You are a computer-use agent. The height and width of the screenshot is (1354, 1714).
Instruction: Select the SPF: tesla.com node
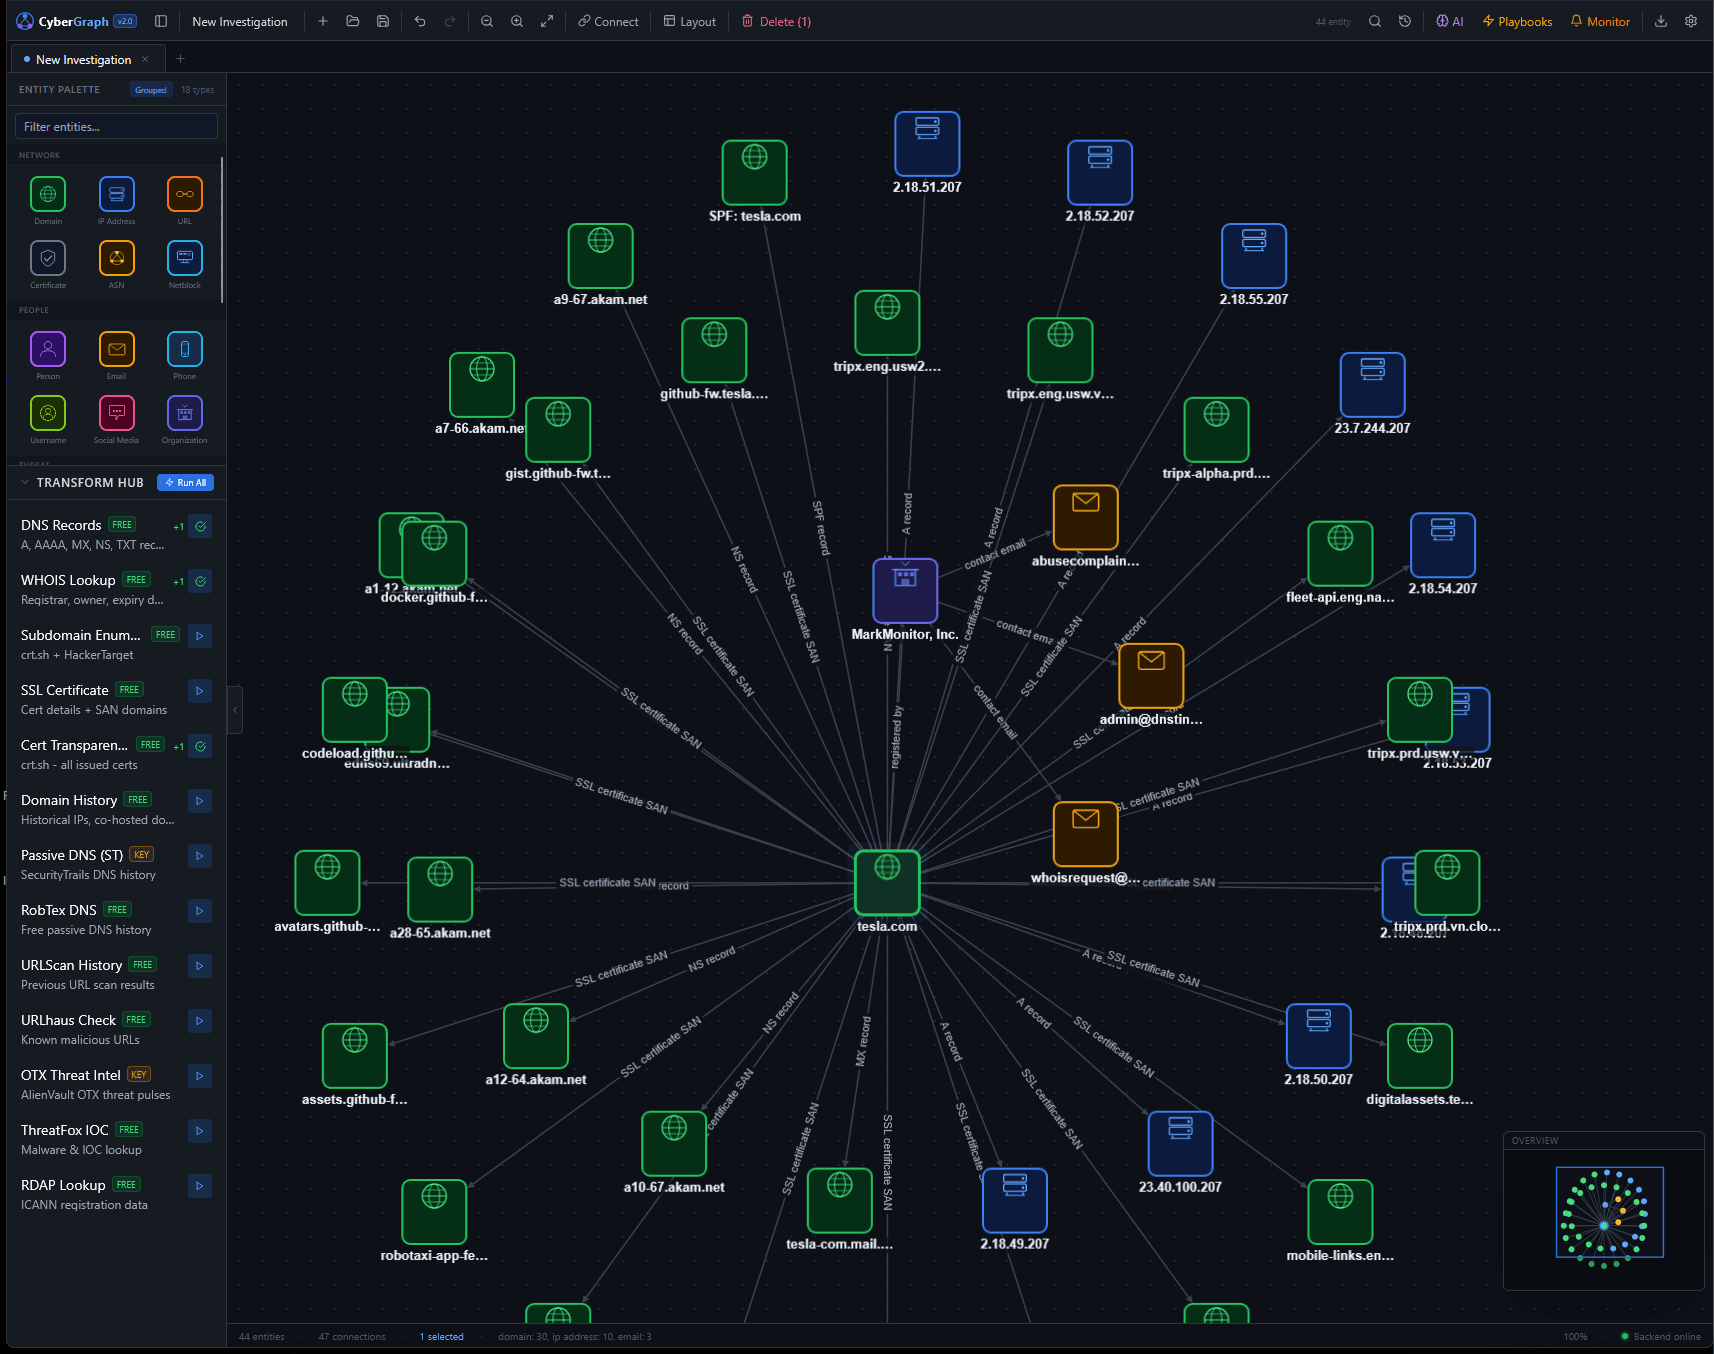click(x=754, y=173)
